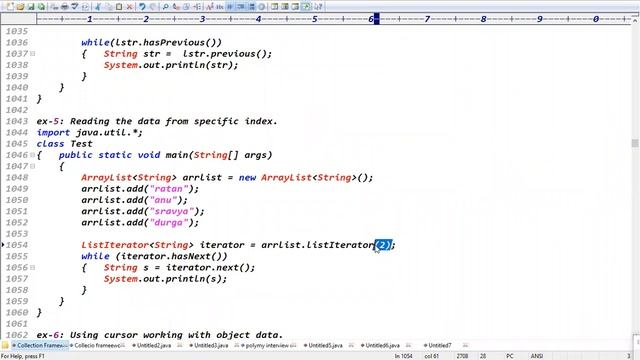The image size is (640, 360).
Task: Switch to the Collecio frameewc document tab
Action: [97, 345]
